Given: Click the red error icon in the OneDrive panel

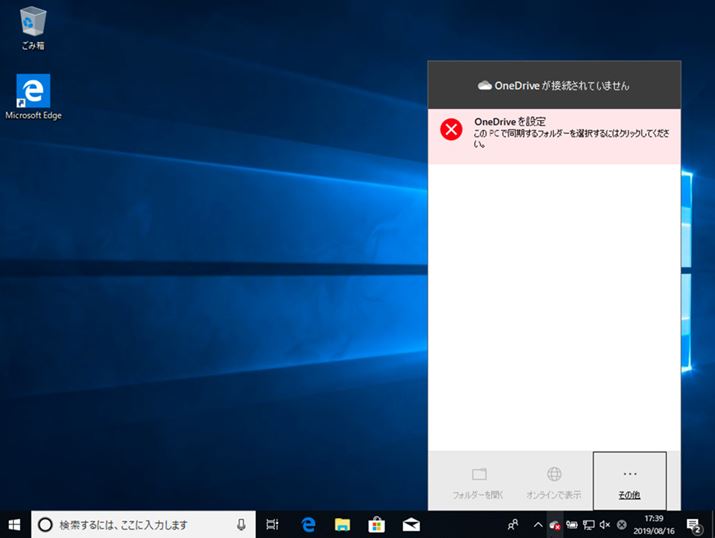Looking at the screenshot, I should [451, 129].
